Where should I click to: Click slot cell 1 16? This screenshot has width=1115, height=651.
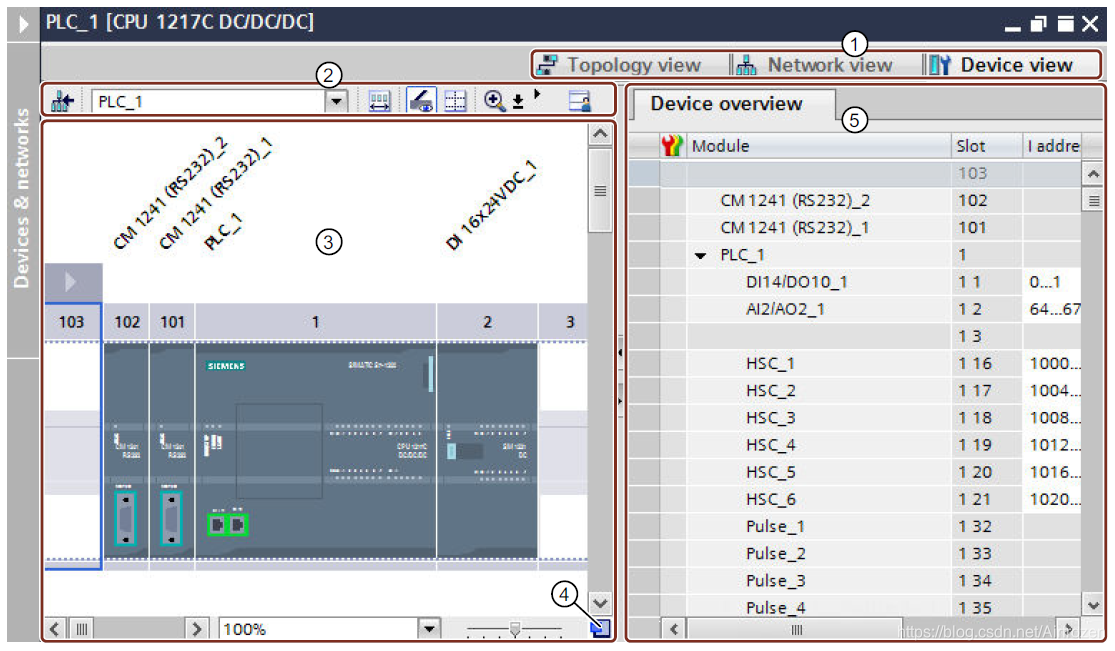point(988,364)
